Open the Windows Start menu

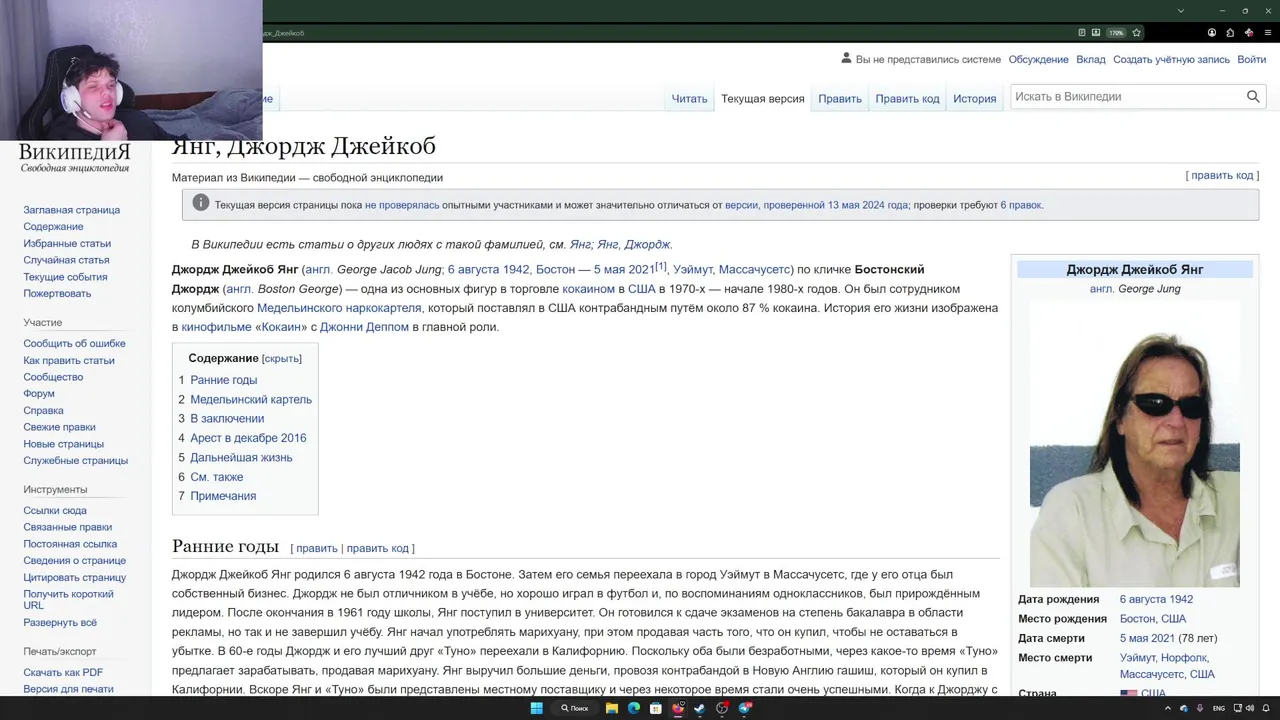pos(537,708)
